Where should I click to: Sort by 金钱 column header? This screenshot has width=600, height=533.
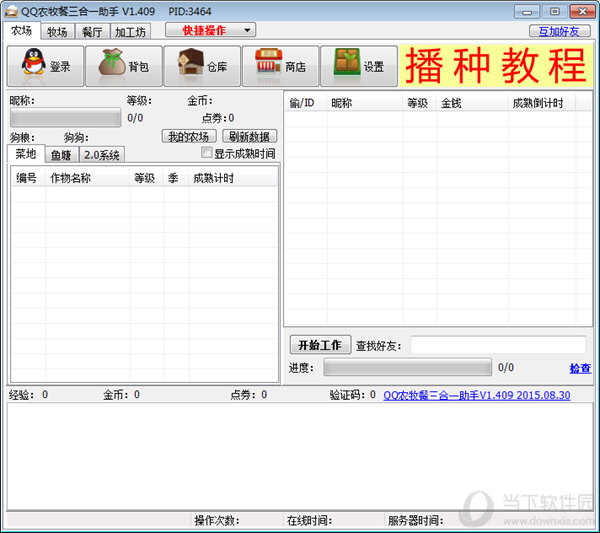point(472,103)
